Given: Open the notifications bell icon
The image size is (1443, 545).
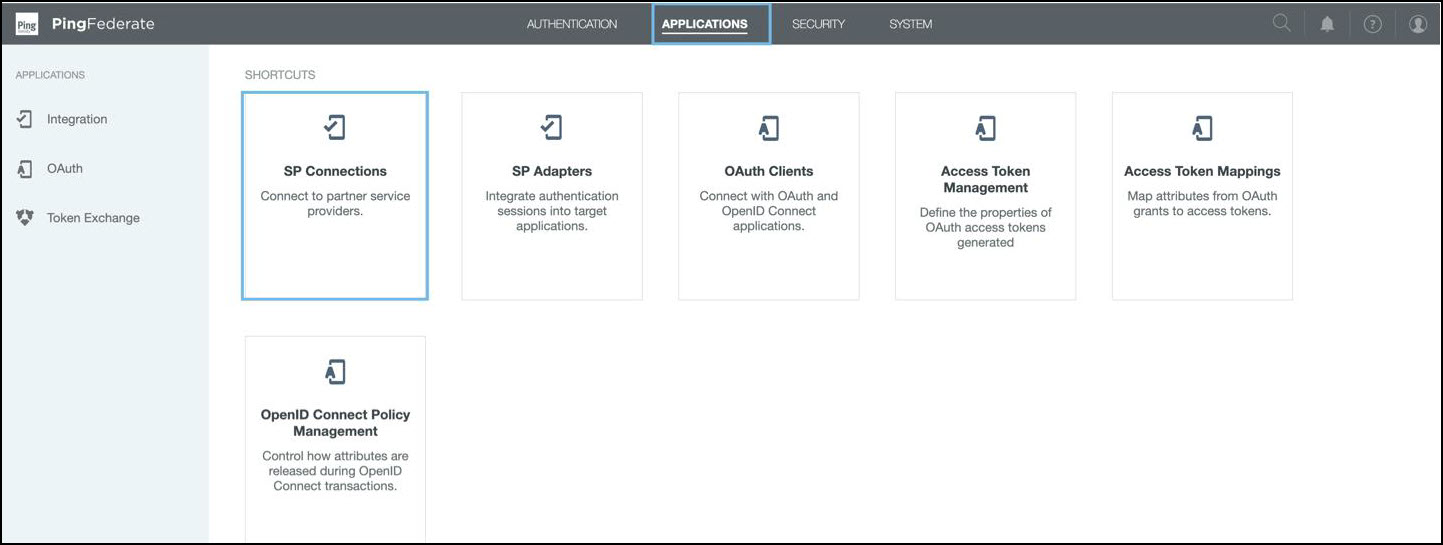Looking at the screenshot, I should pos(1327,24).
